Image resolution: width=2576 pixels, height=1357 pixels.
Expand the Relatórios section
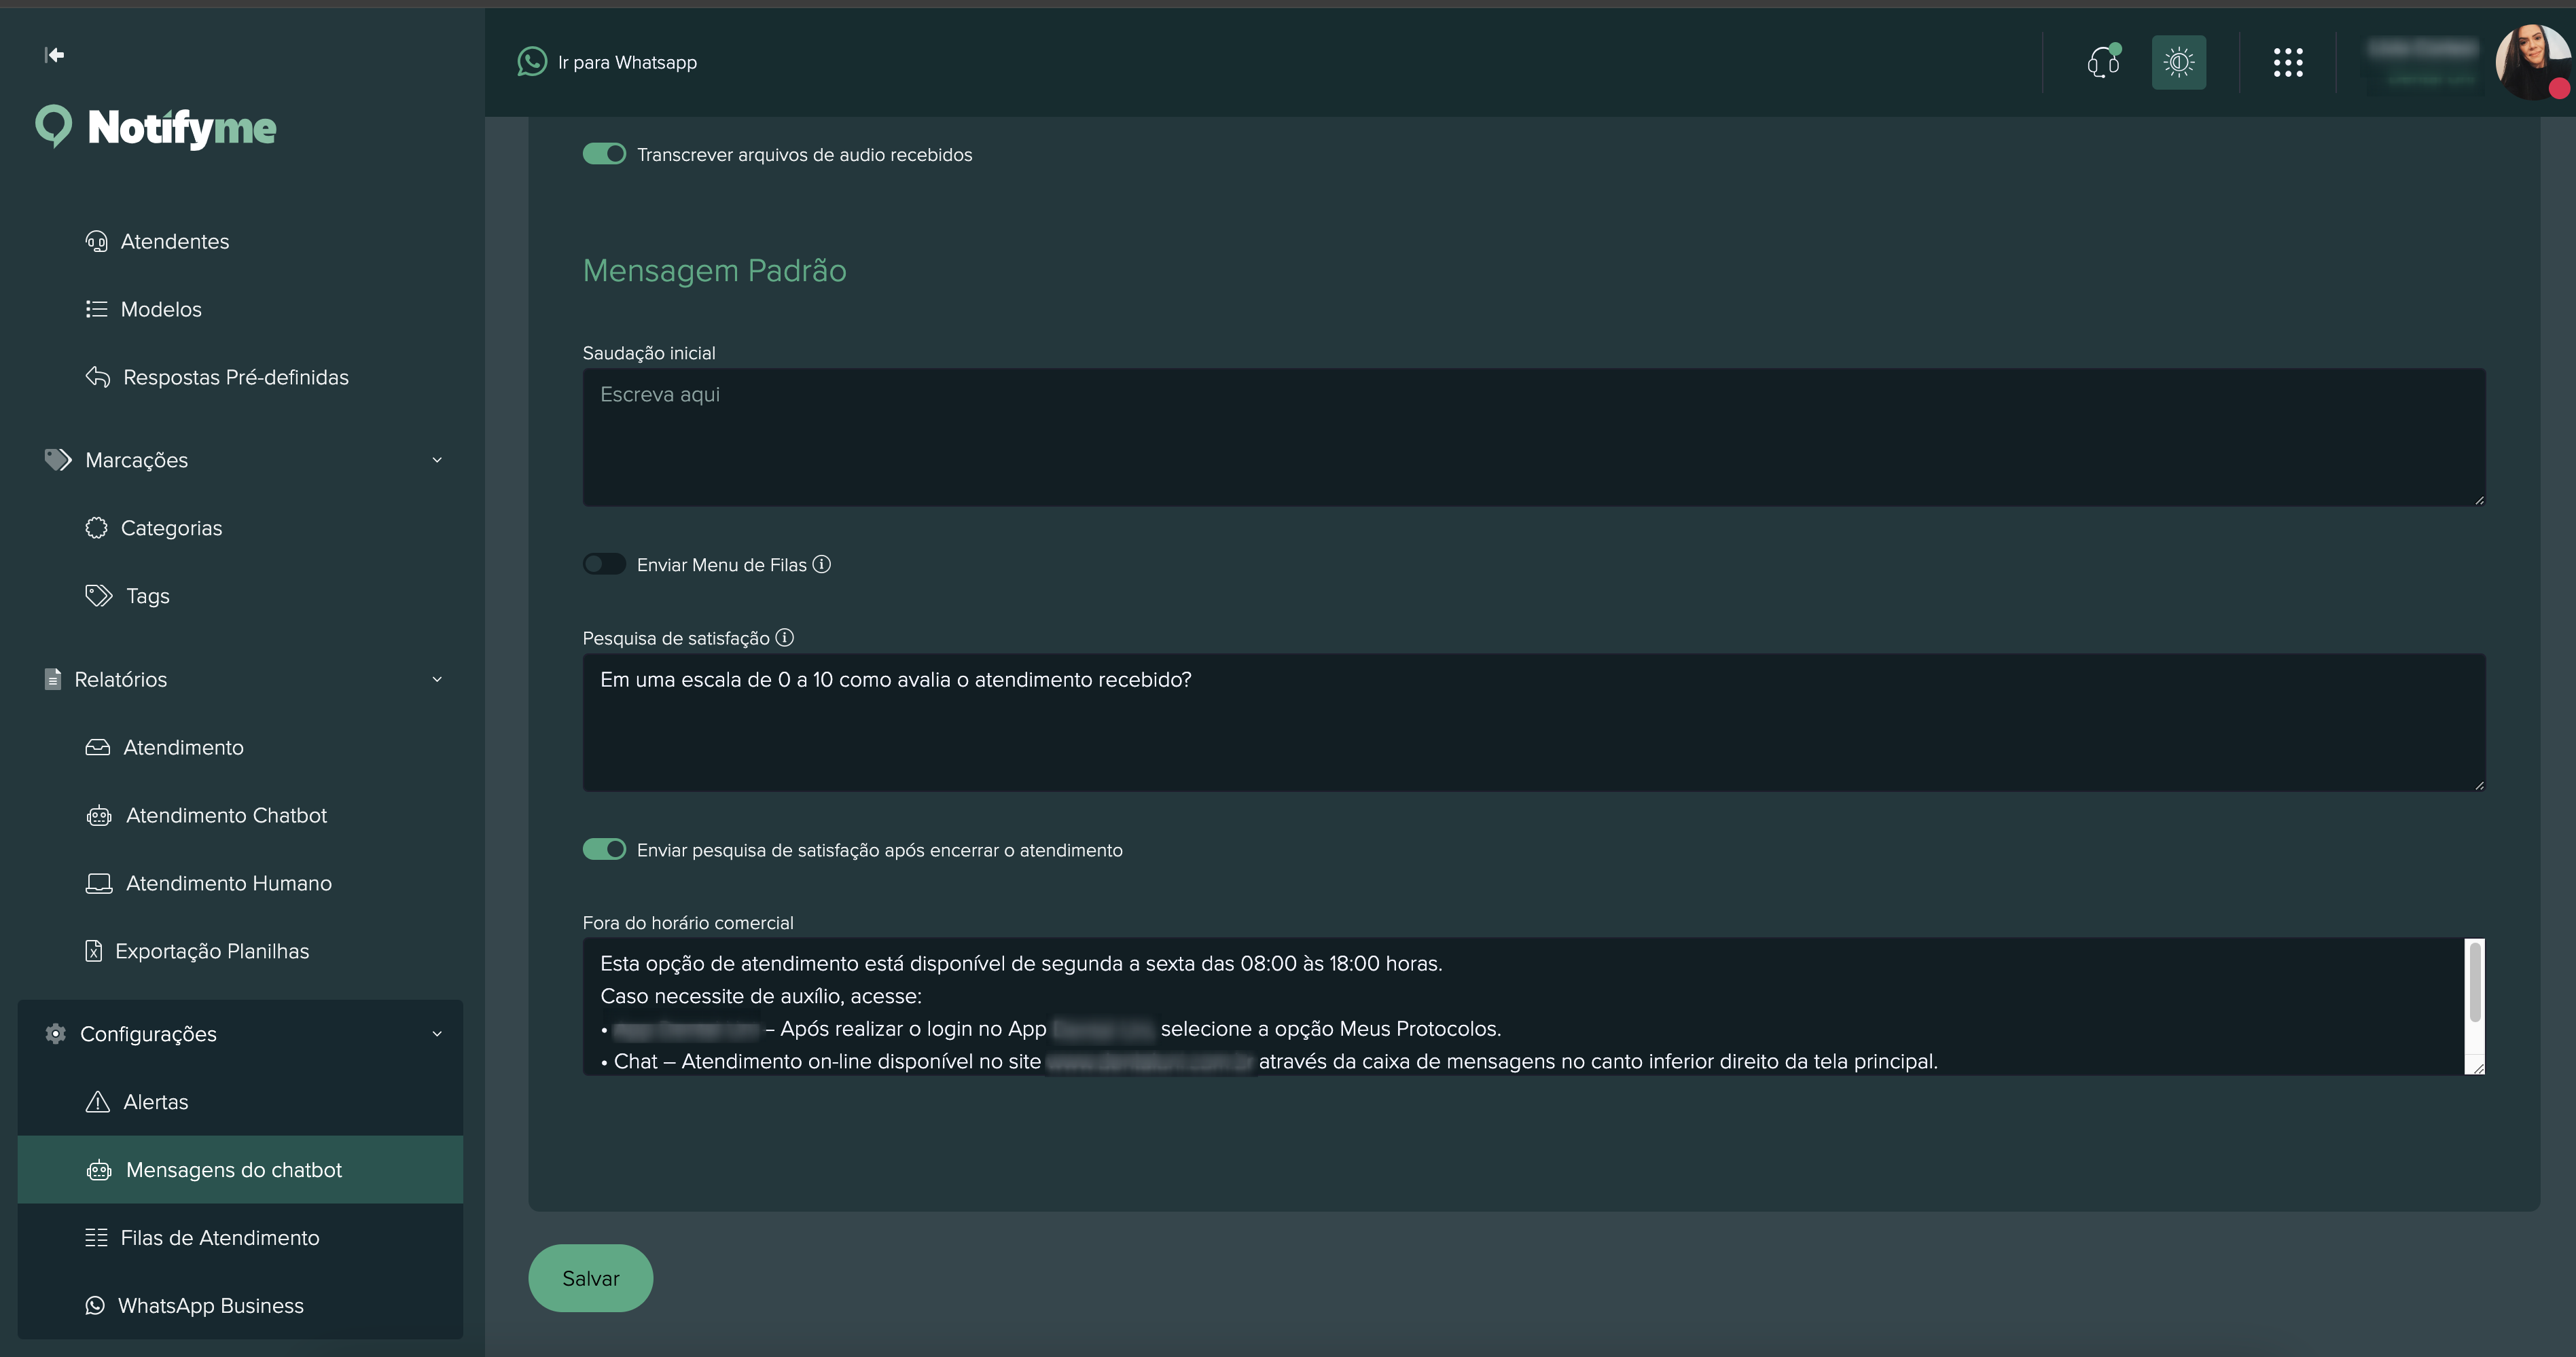click(437, 679)
